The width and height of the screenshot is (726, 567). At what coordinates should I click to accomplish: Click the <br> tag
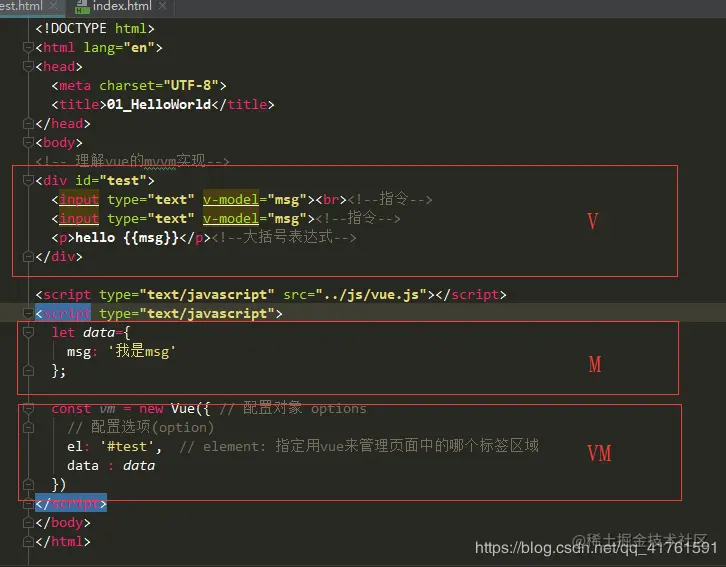click(331, 199)
